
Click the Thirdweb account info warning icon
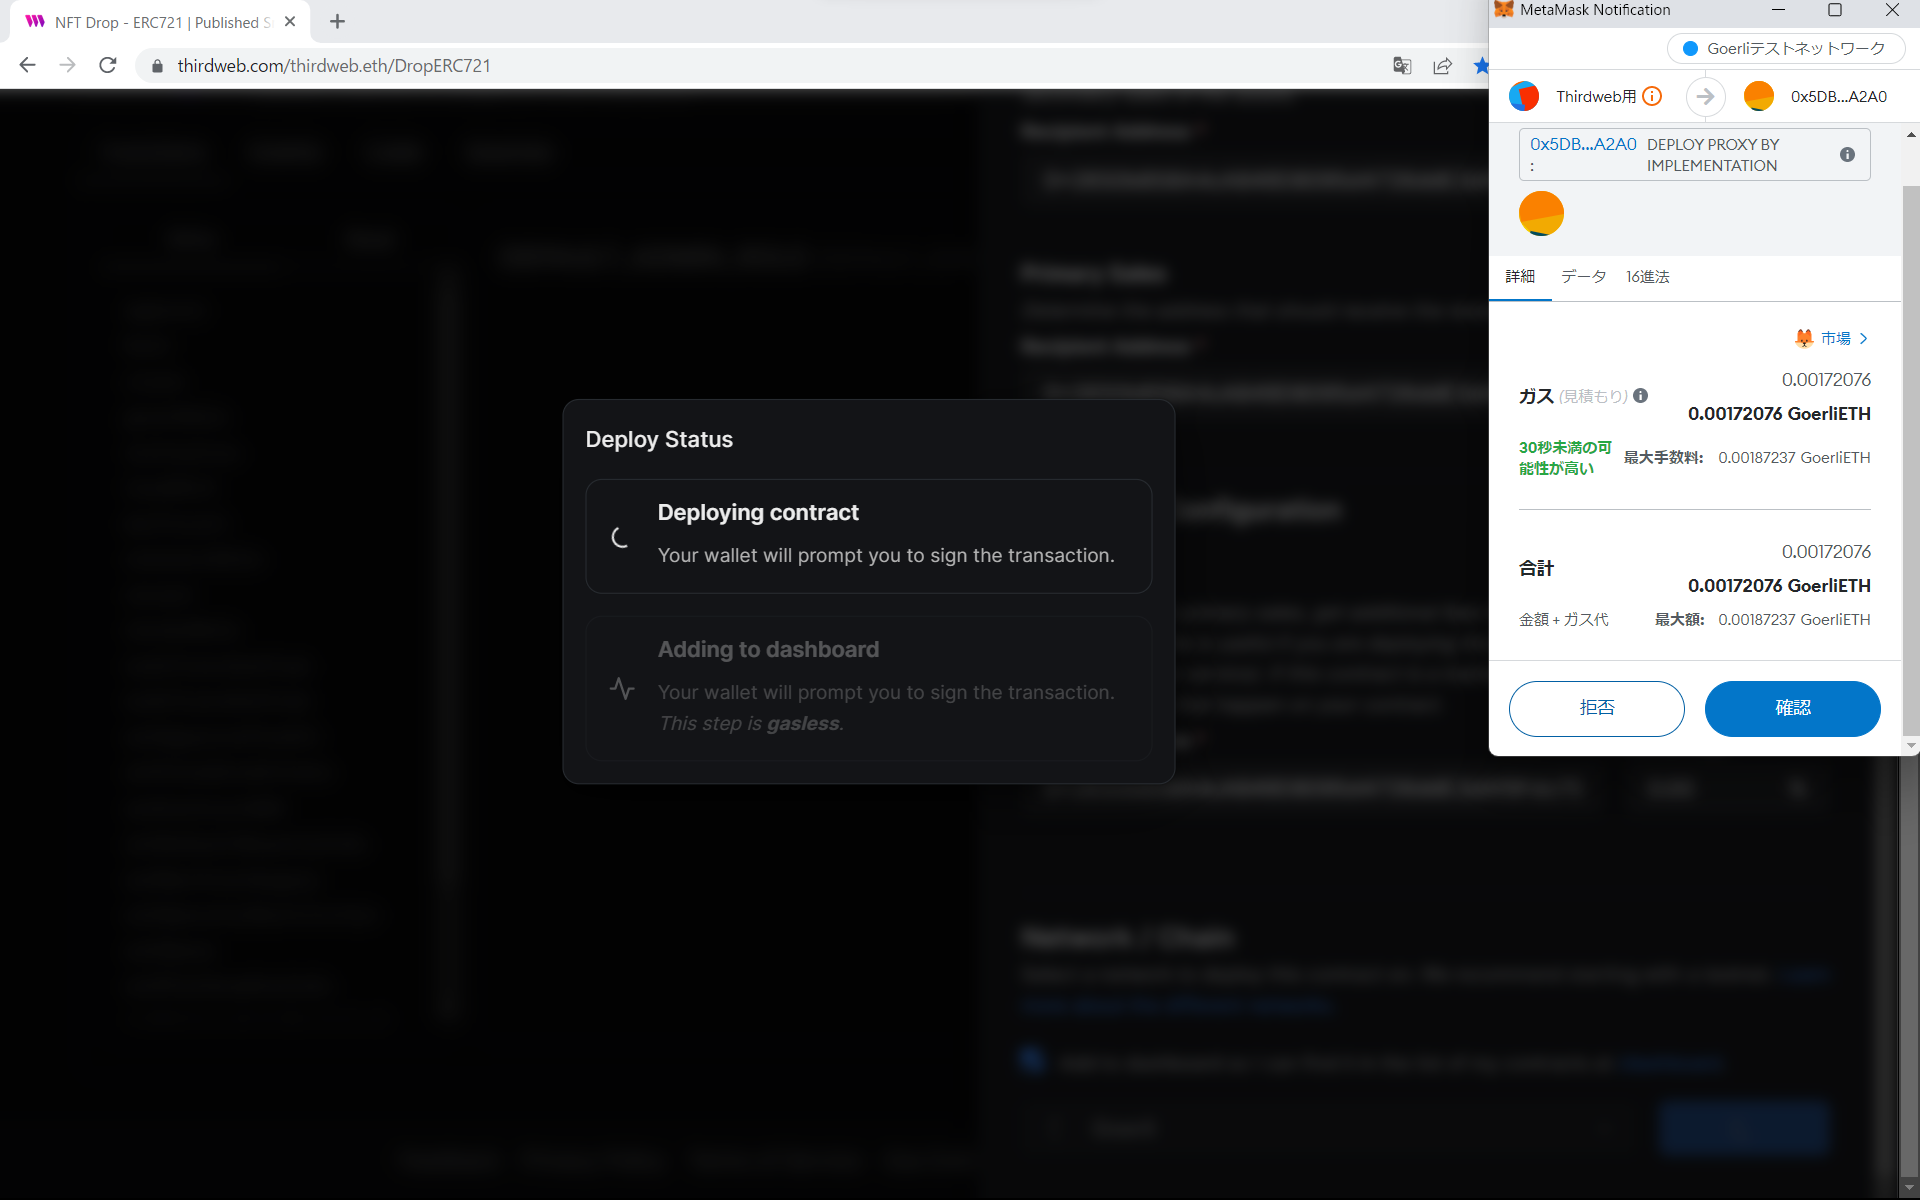(x=1652, y=96)
